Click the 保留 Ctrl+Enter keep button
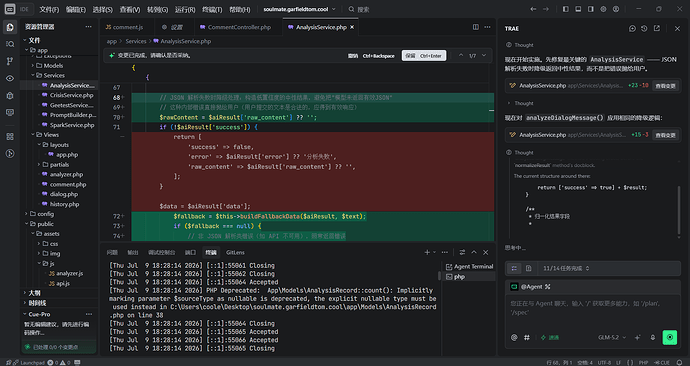 click(424, 56)
